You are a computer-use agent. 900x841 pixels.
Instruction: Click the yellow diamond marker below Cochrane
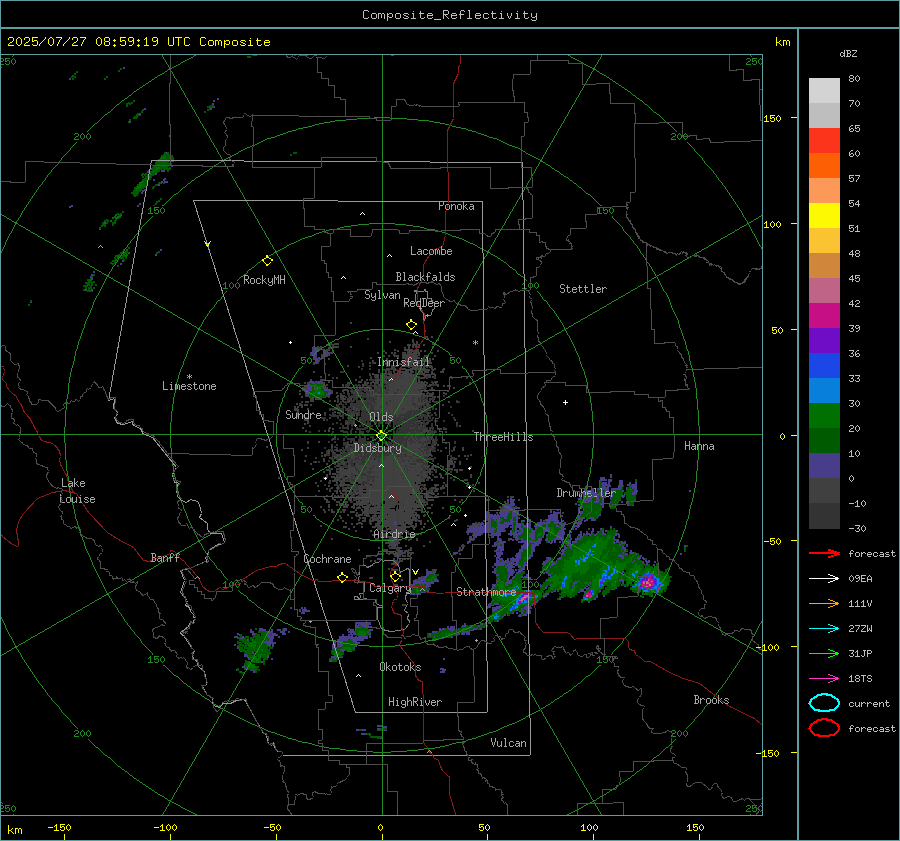[x=343, y=578]
